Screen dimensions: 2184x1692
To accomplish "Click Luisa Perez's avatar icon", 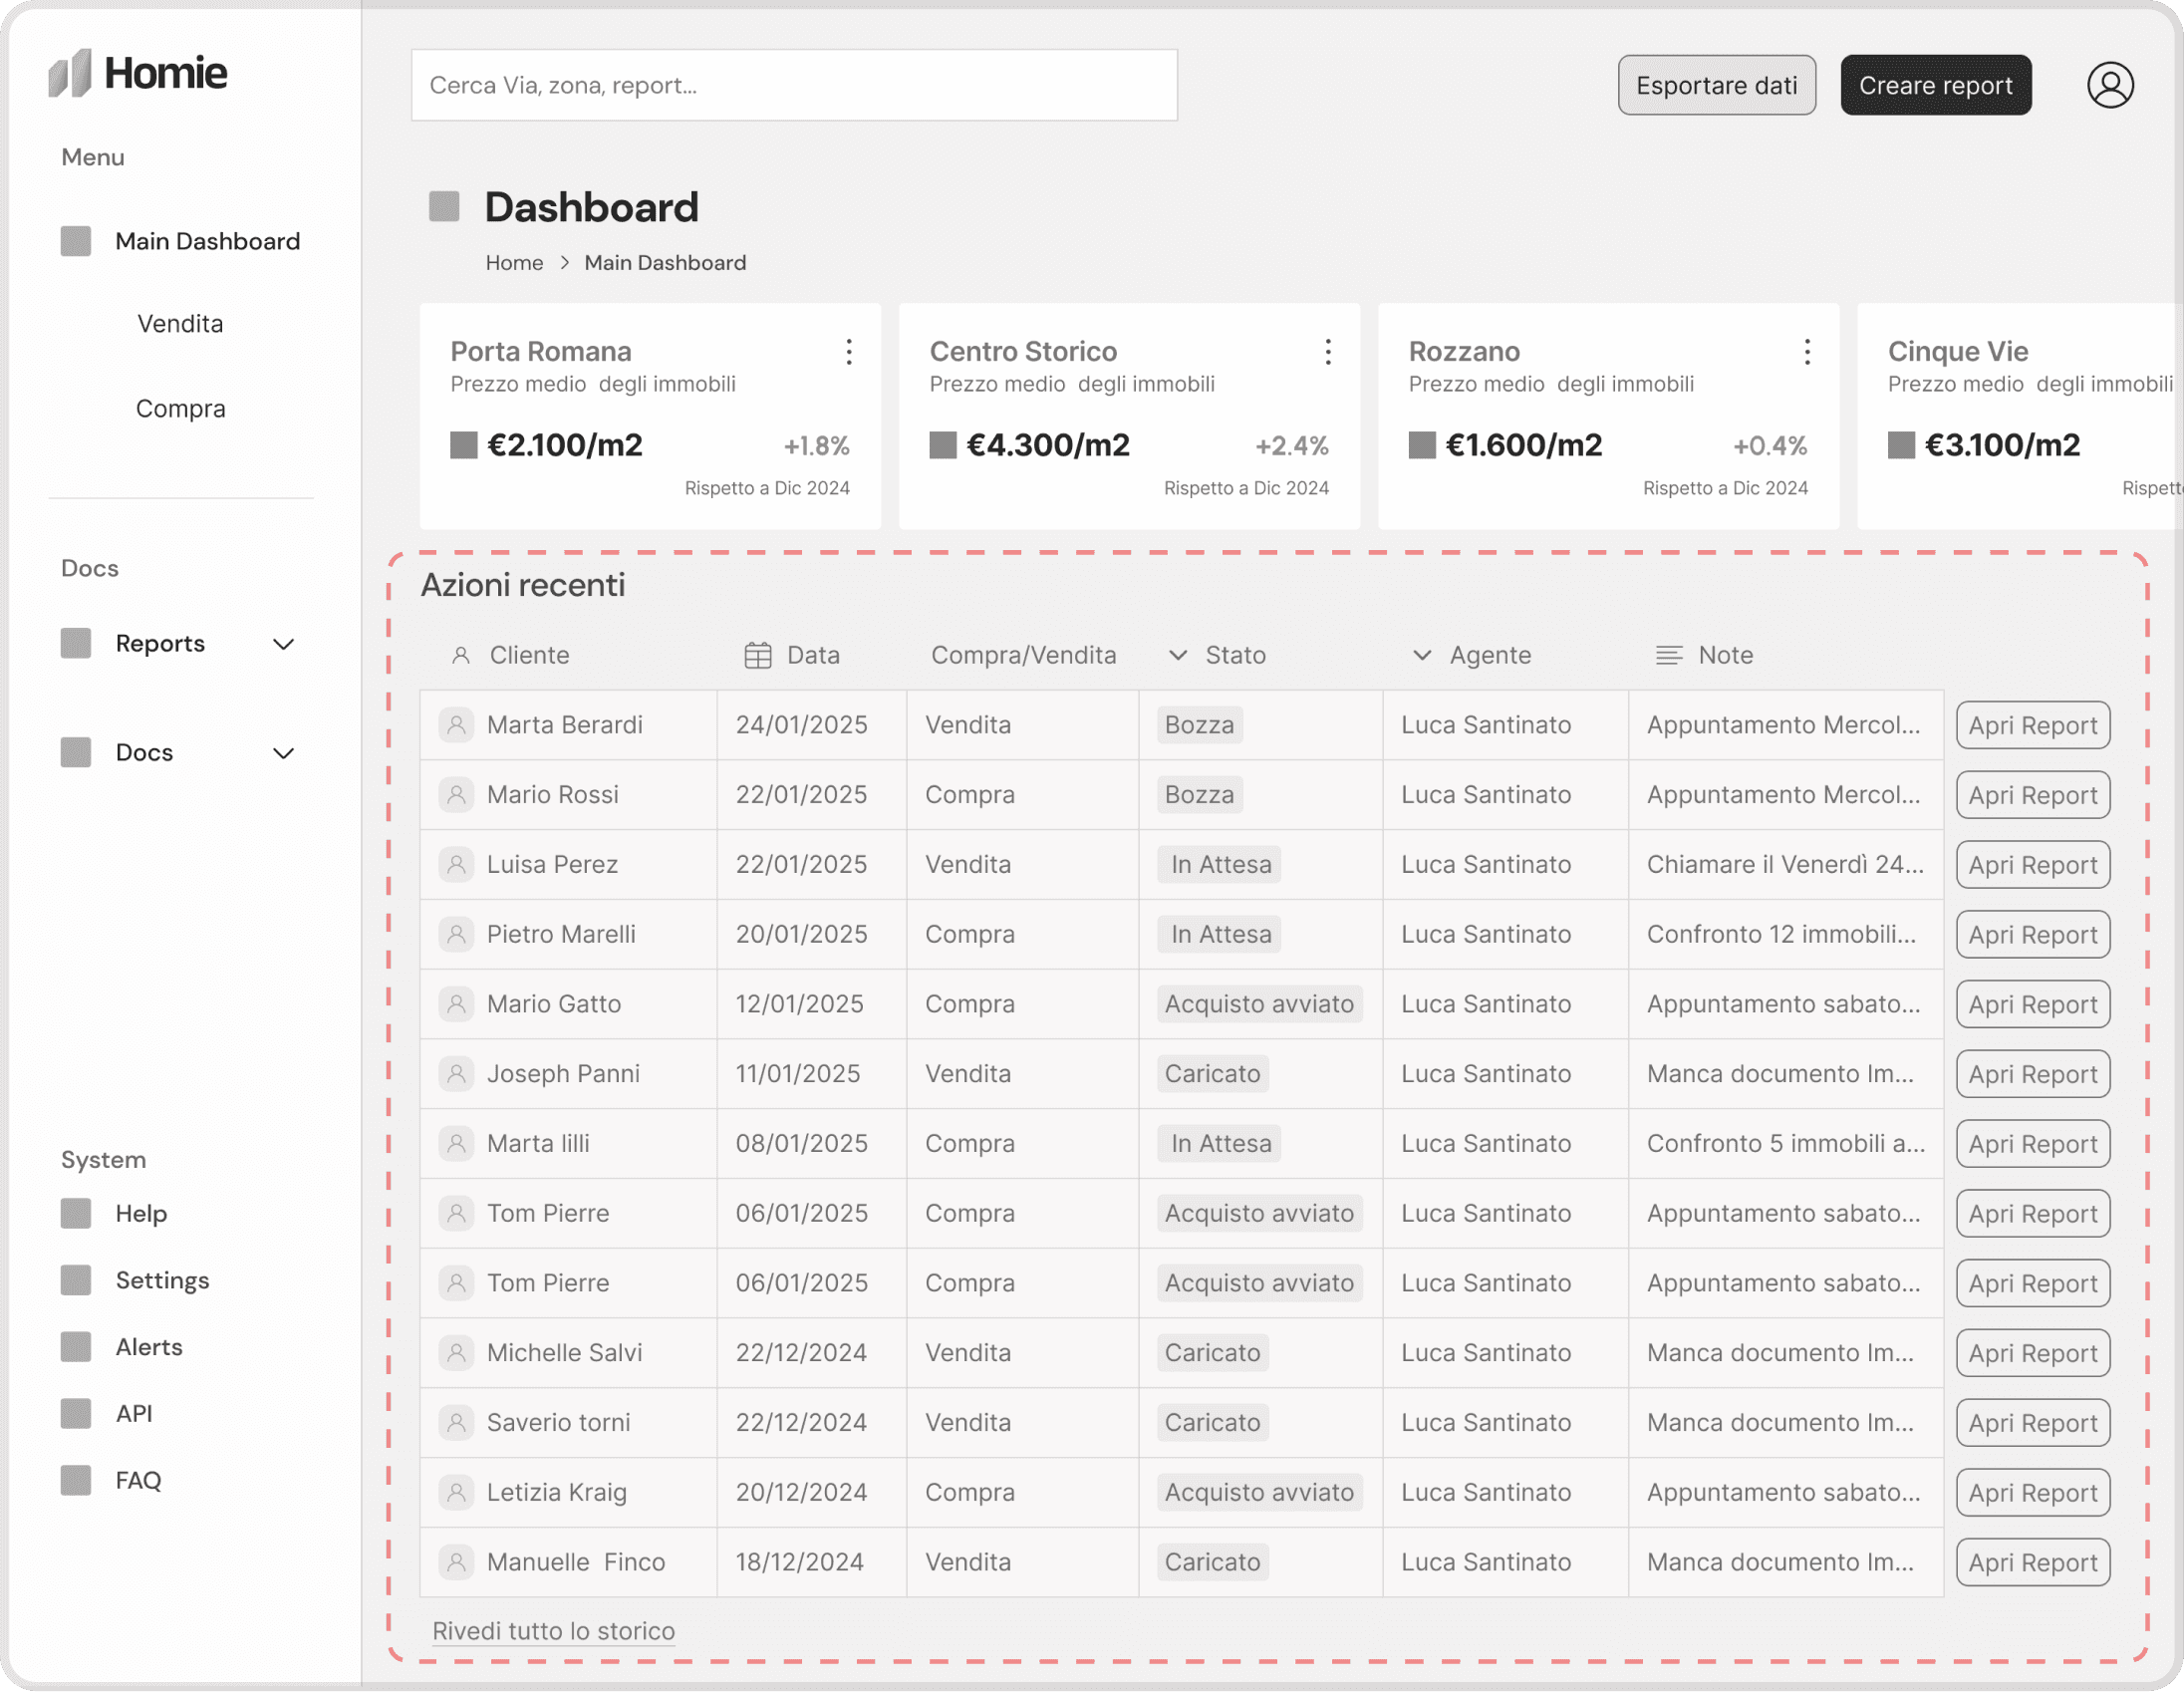I will tap(456, 864).
